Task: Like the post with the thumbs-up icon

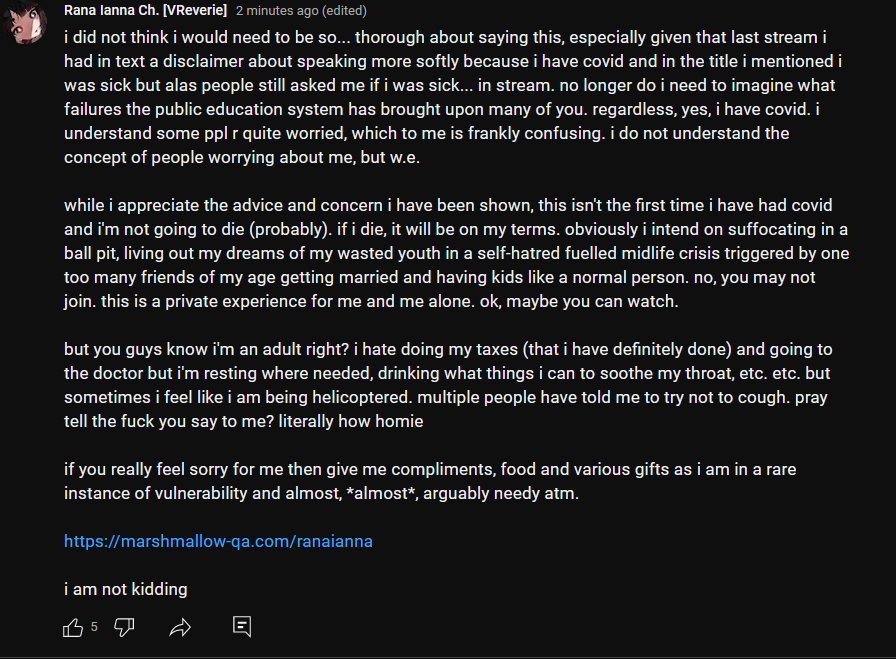Action: click(73, 628)
